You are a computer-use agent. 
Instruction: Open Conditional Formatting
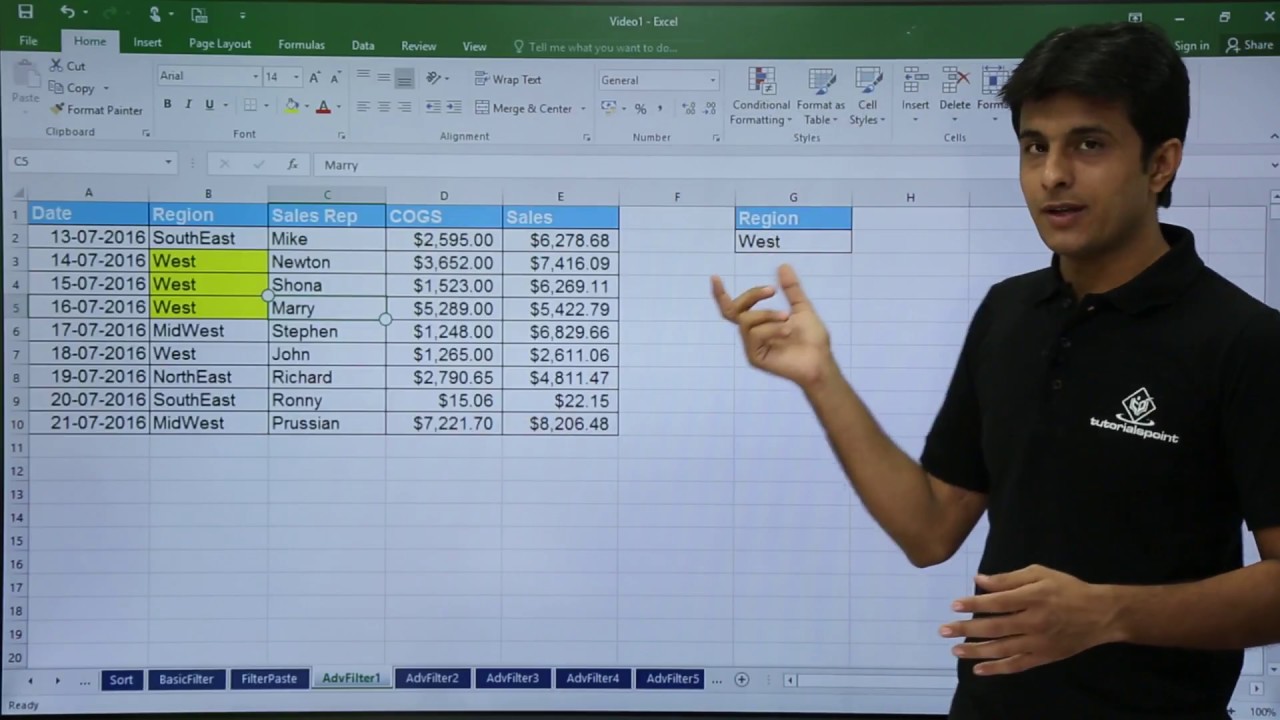coord(761,97)
